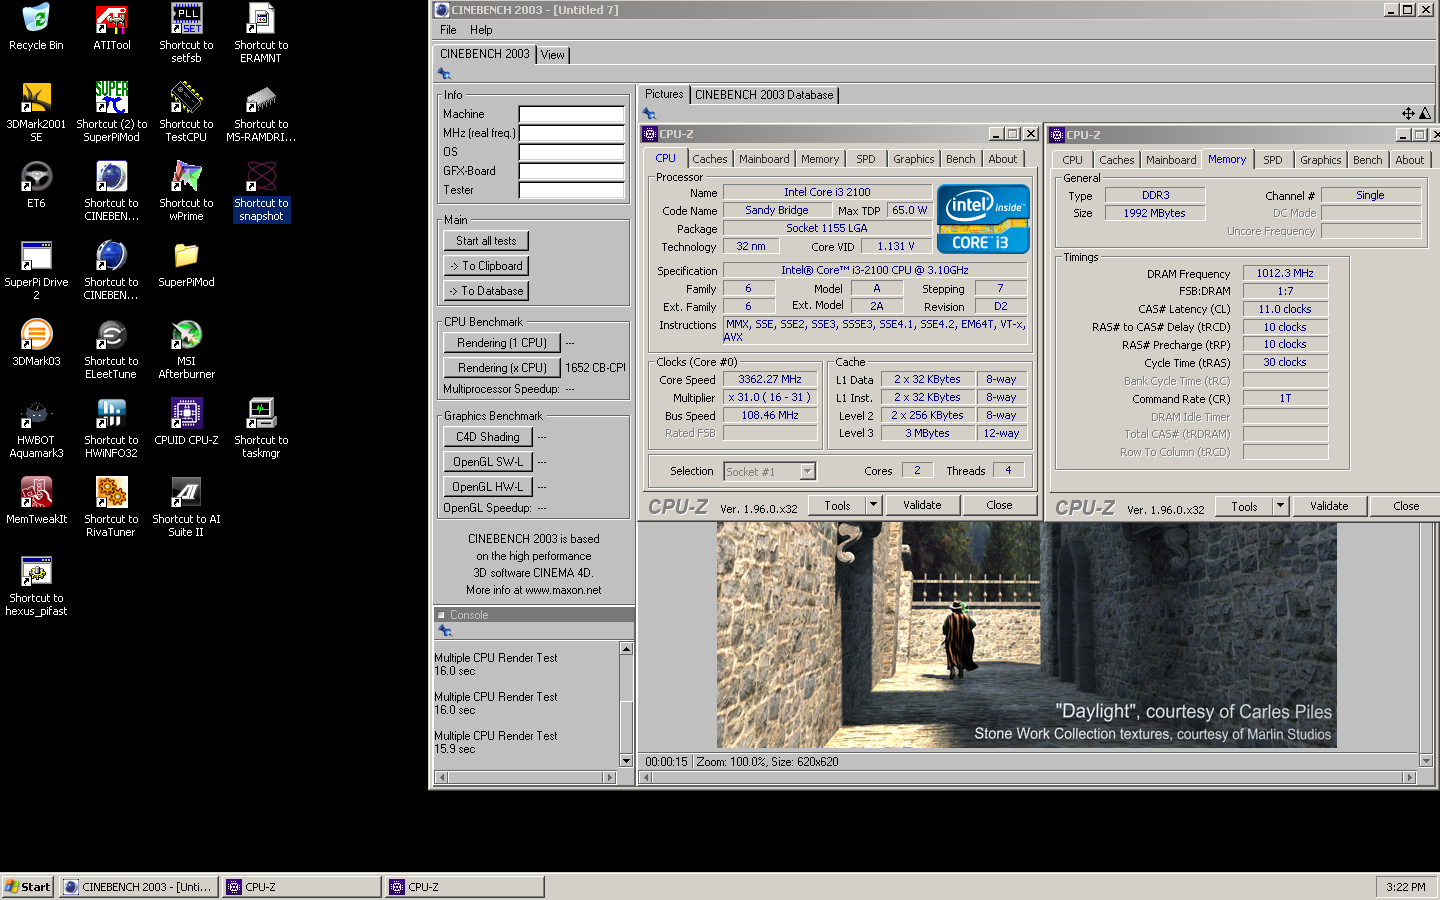Open the SuperPiMod folder icon

[x=186, y=264]
